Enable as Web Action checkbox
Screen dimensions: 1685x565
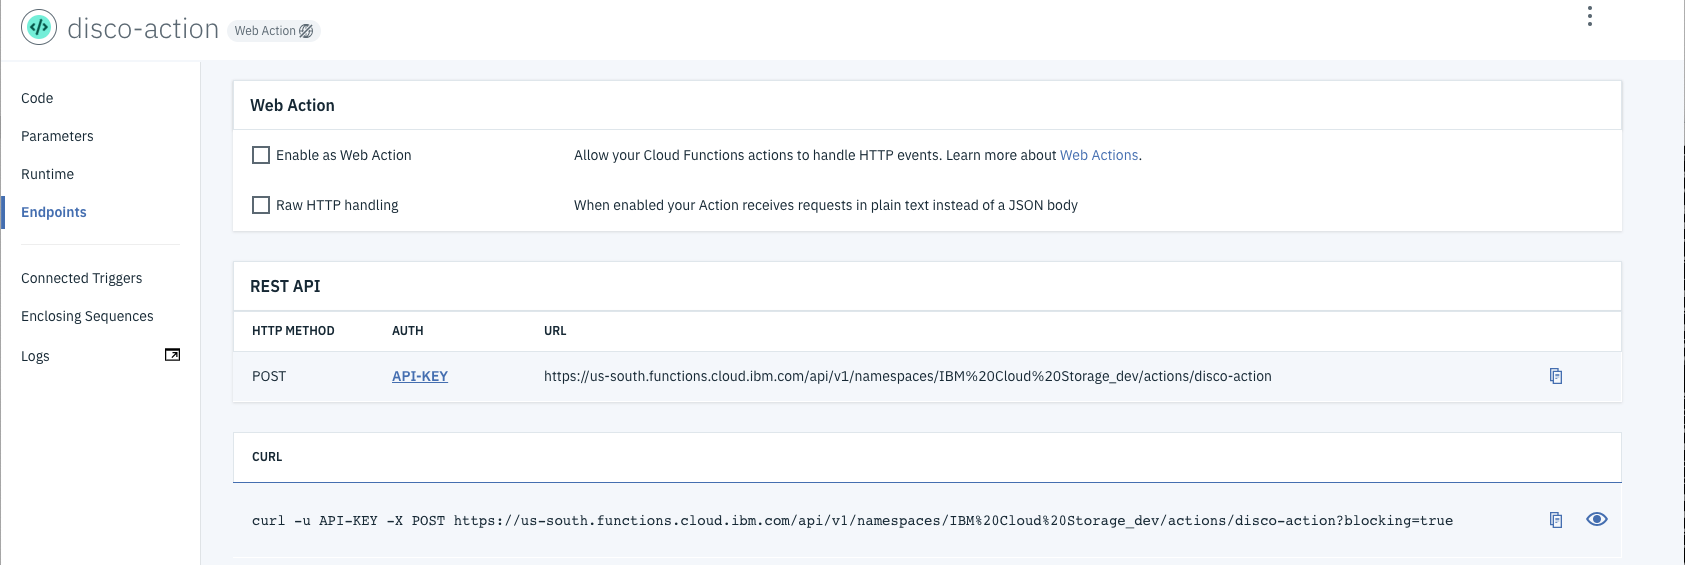[261, 155]
